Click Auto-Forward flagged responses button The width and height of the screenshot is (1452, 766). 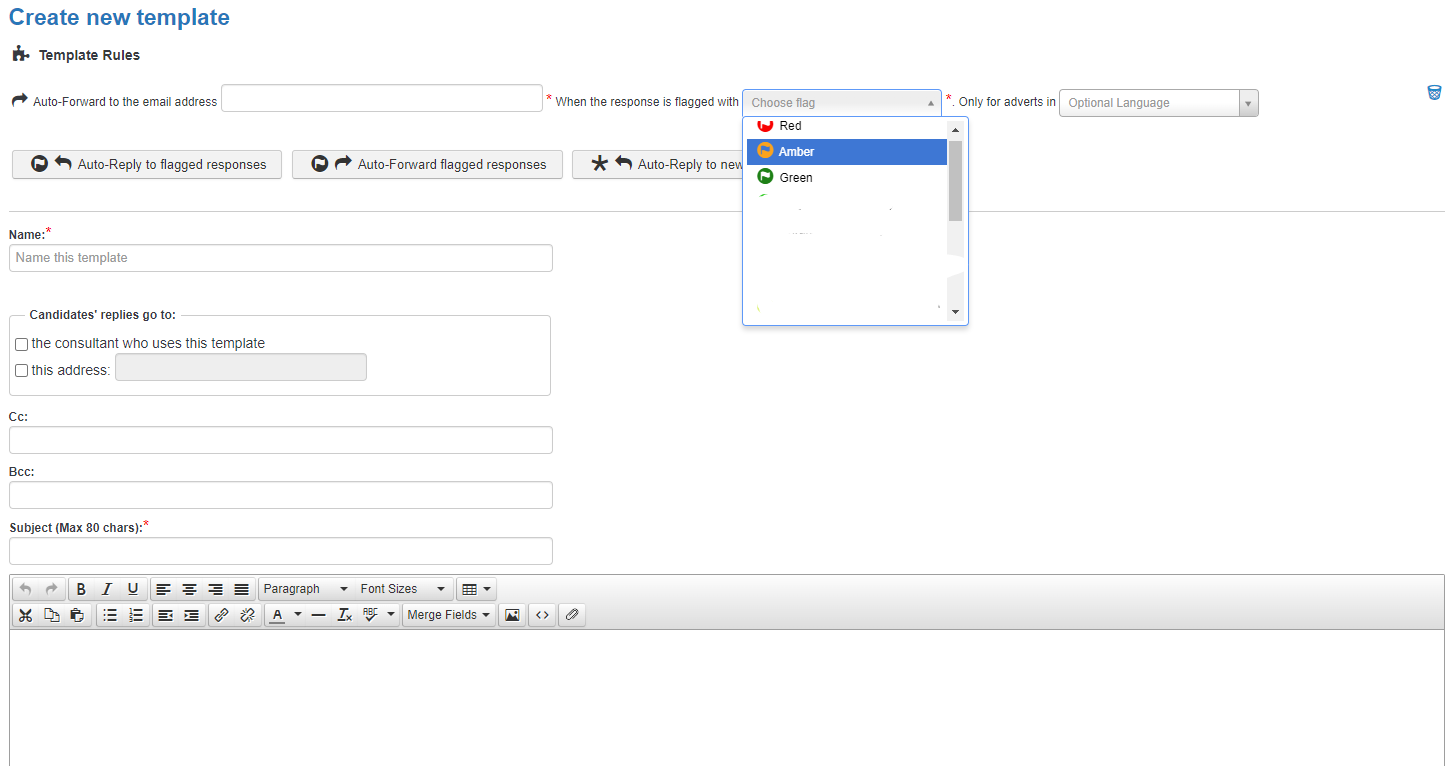coord(427,165)
